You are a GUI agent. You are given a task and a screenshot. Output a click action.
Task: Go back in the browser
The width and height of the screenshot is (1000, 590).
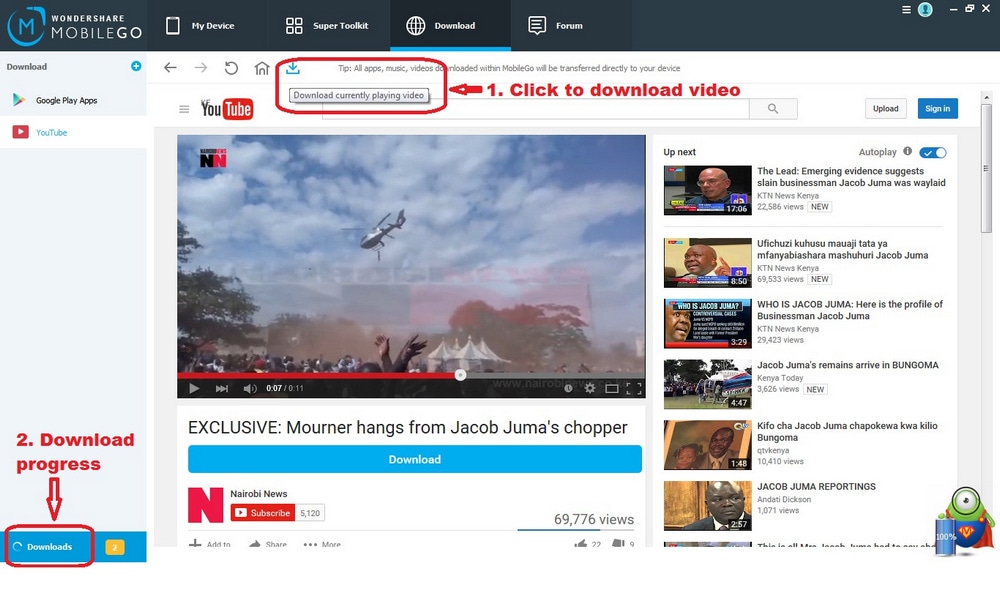[x=170, y=68]
